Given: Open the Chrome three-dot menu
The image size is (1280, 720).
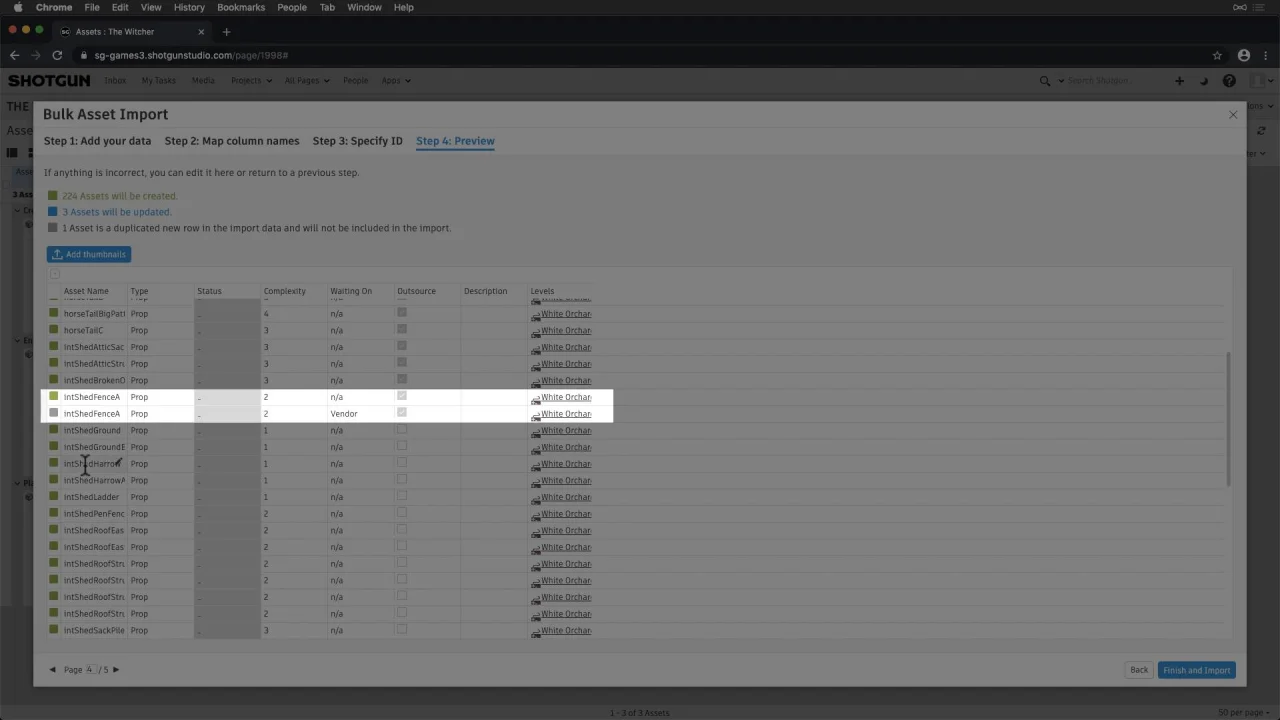Looking at the screenshot, I should (1265, 55).
